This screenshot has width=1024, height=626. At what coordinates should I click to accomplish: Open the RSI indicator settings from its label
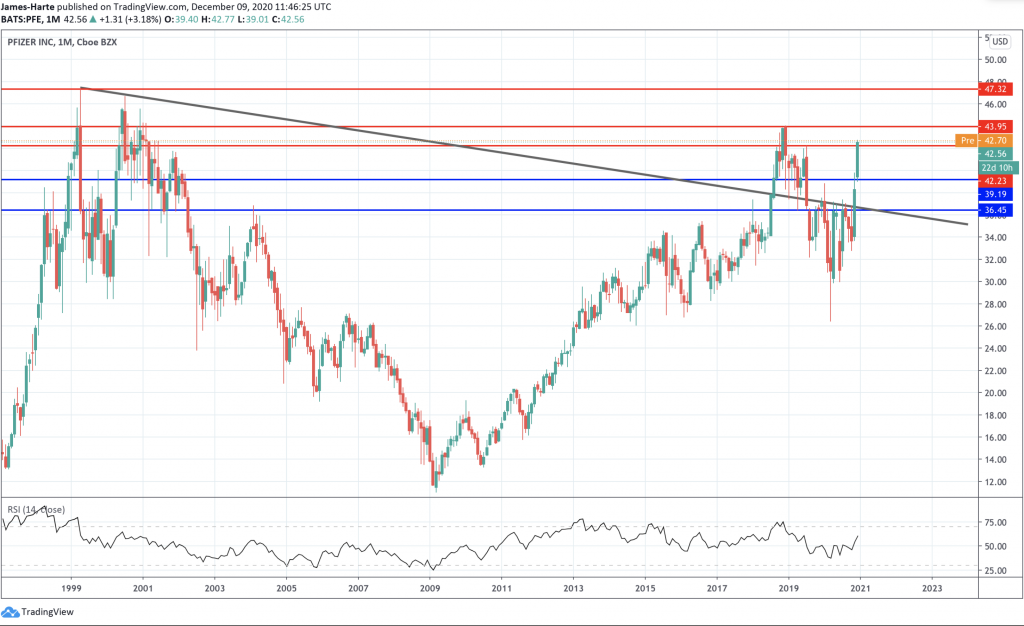36,510
